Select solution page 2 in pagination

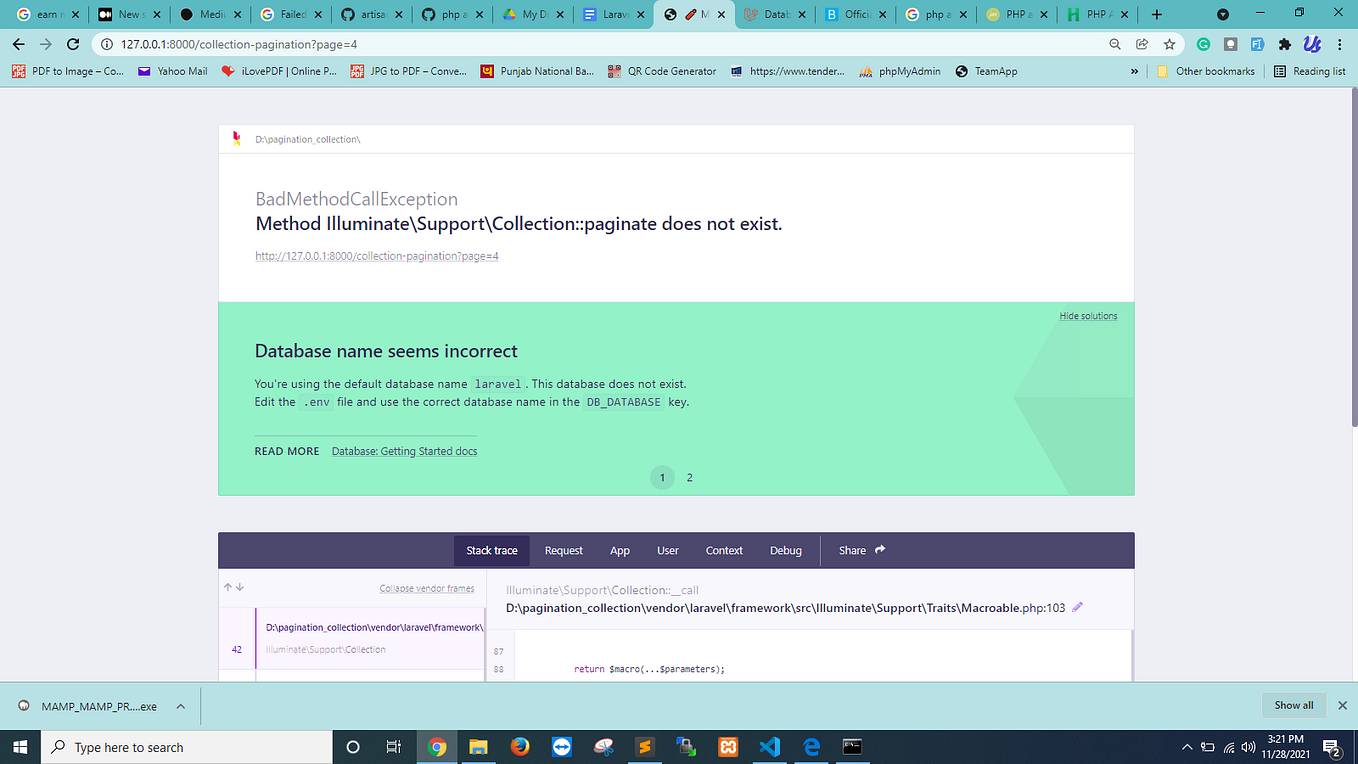click(x=689, y=477)
